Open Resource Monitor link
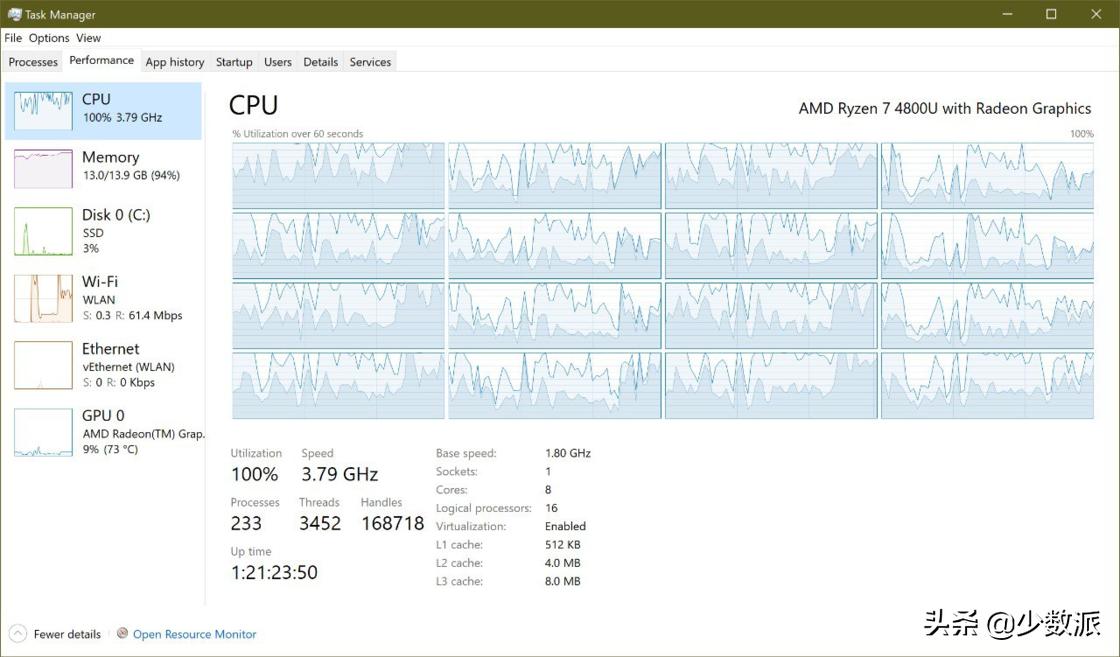Screen dimensions: 1120x657 point(194,634)
